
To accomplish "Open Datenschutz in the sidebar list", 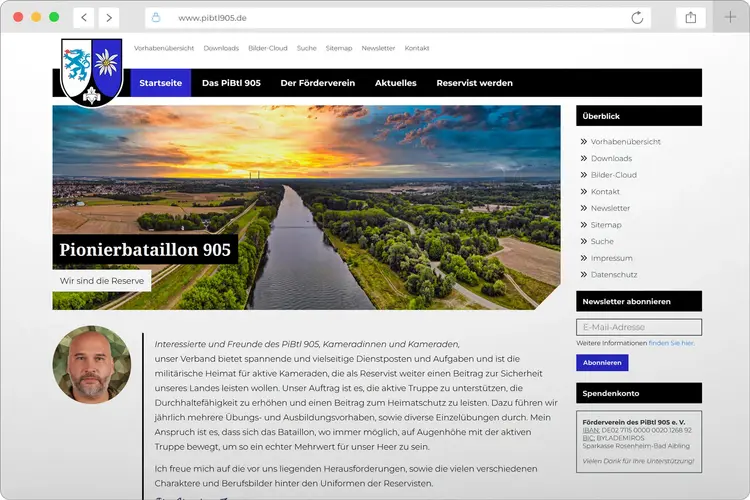I will coord(613,274).
